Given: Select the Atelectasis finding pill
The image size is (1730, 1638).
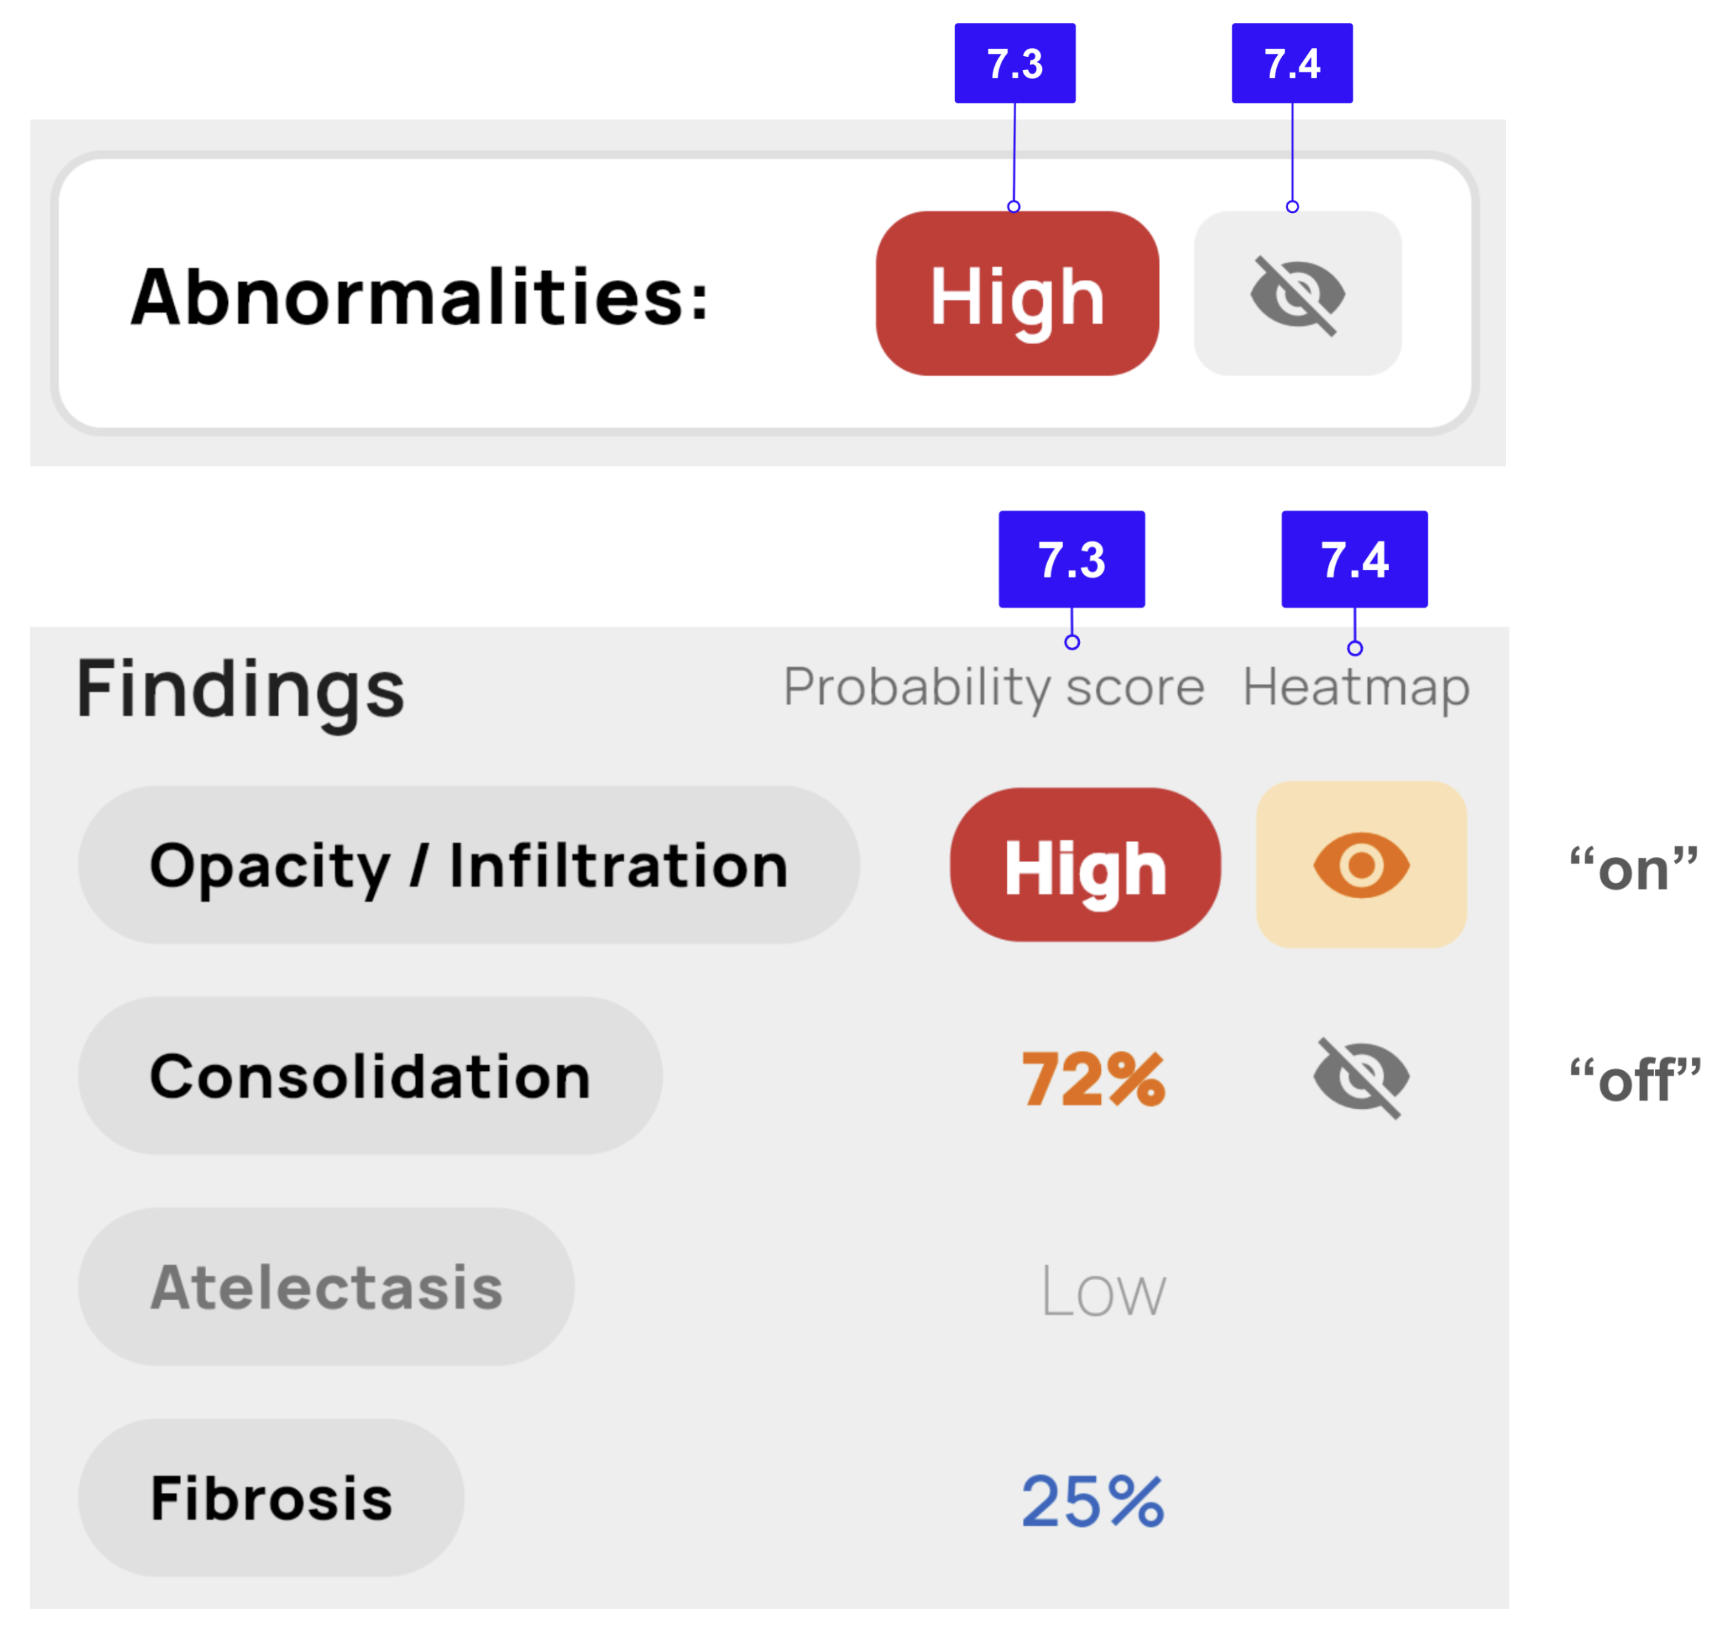Looking at the screenshot, I should coord(326,1287).
